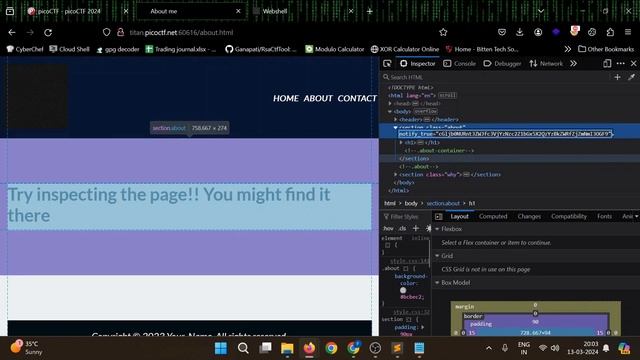Open Windows Start menu
This screenshot has width=640, height=360.
[221, 348]
